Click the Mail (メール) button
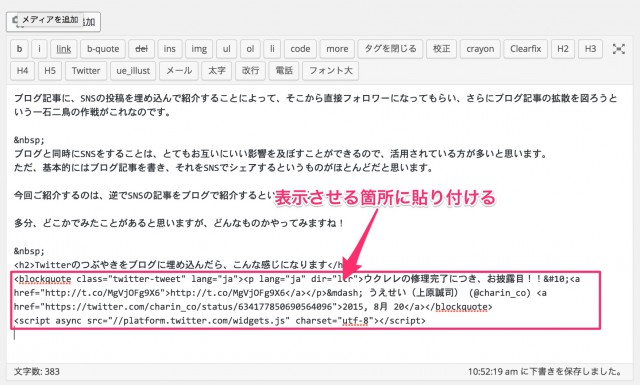Image resolution: width=640 pixels, height=385 pixels. [x=179, y=71]
